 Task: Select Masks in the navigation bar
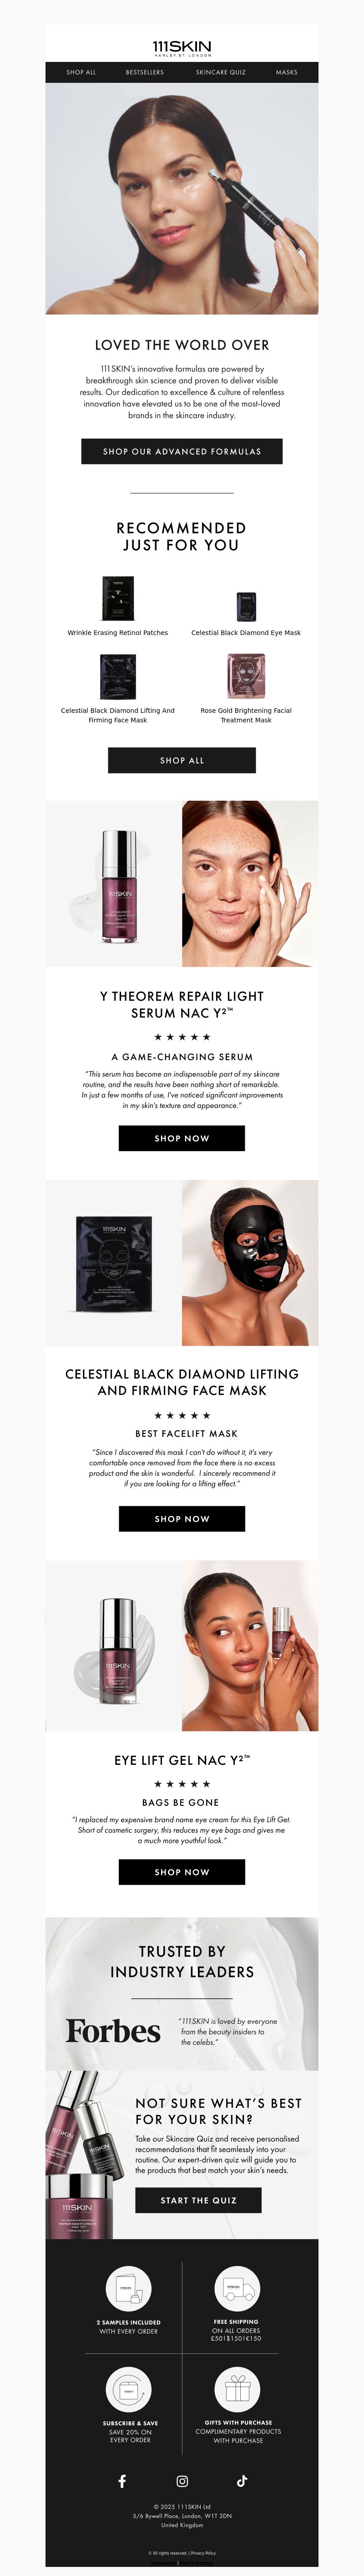[287, 72]
